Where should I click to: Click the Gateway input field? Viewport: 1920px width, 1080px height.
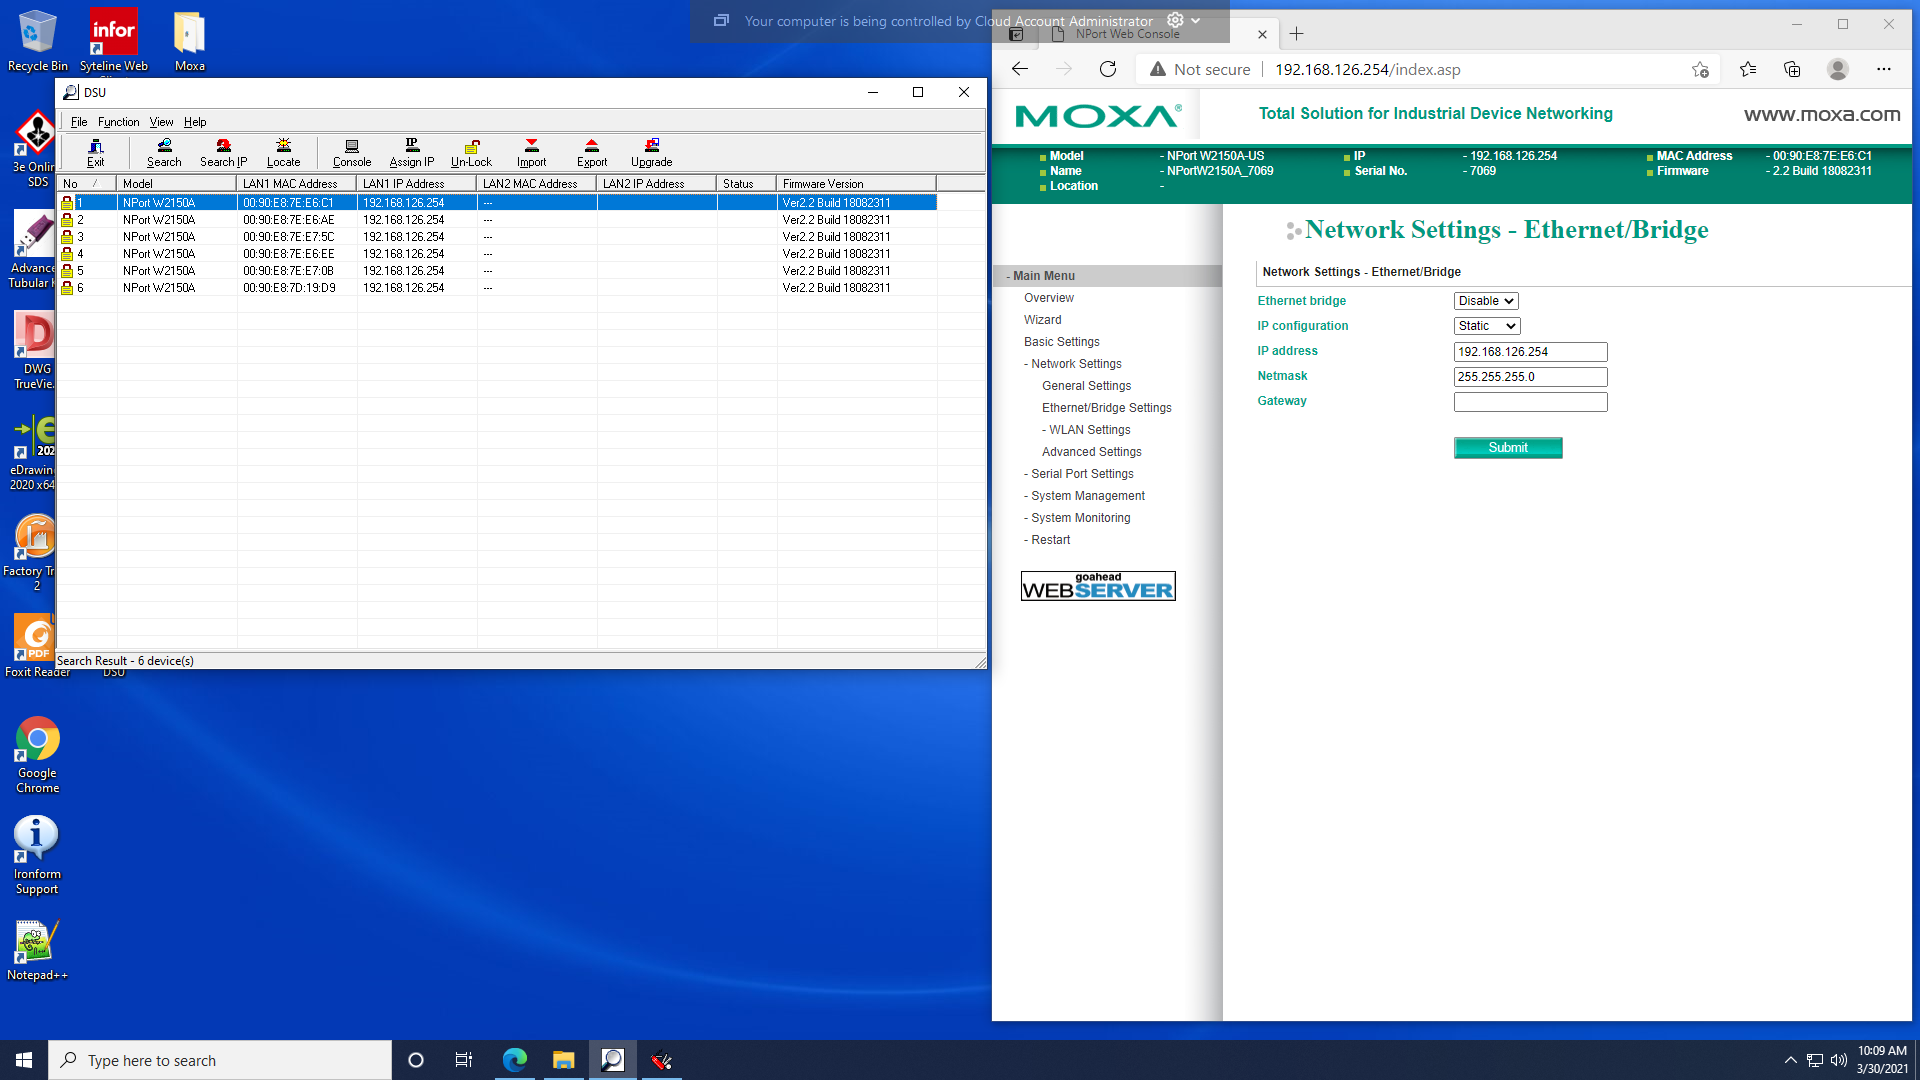coord(1530,402)
